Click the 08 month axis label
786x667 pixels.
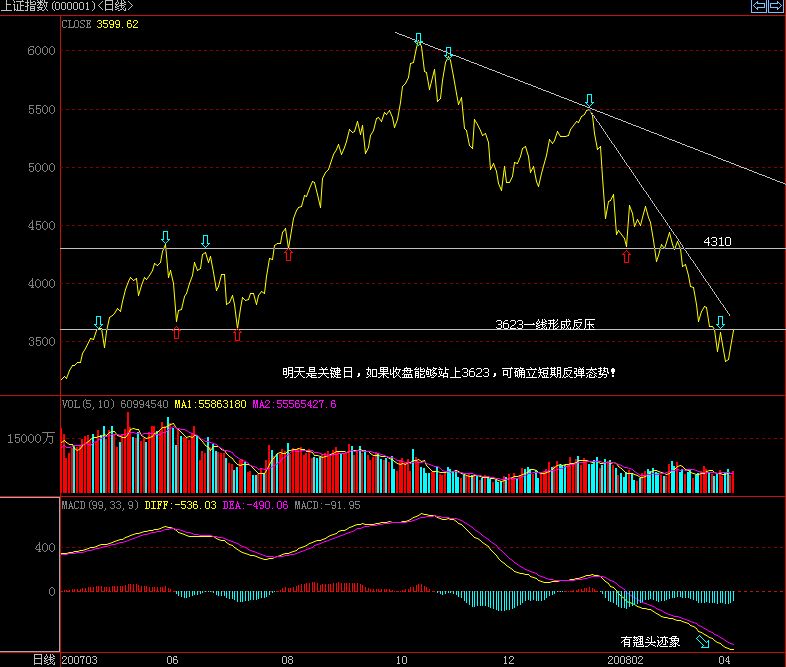[287, 660]
